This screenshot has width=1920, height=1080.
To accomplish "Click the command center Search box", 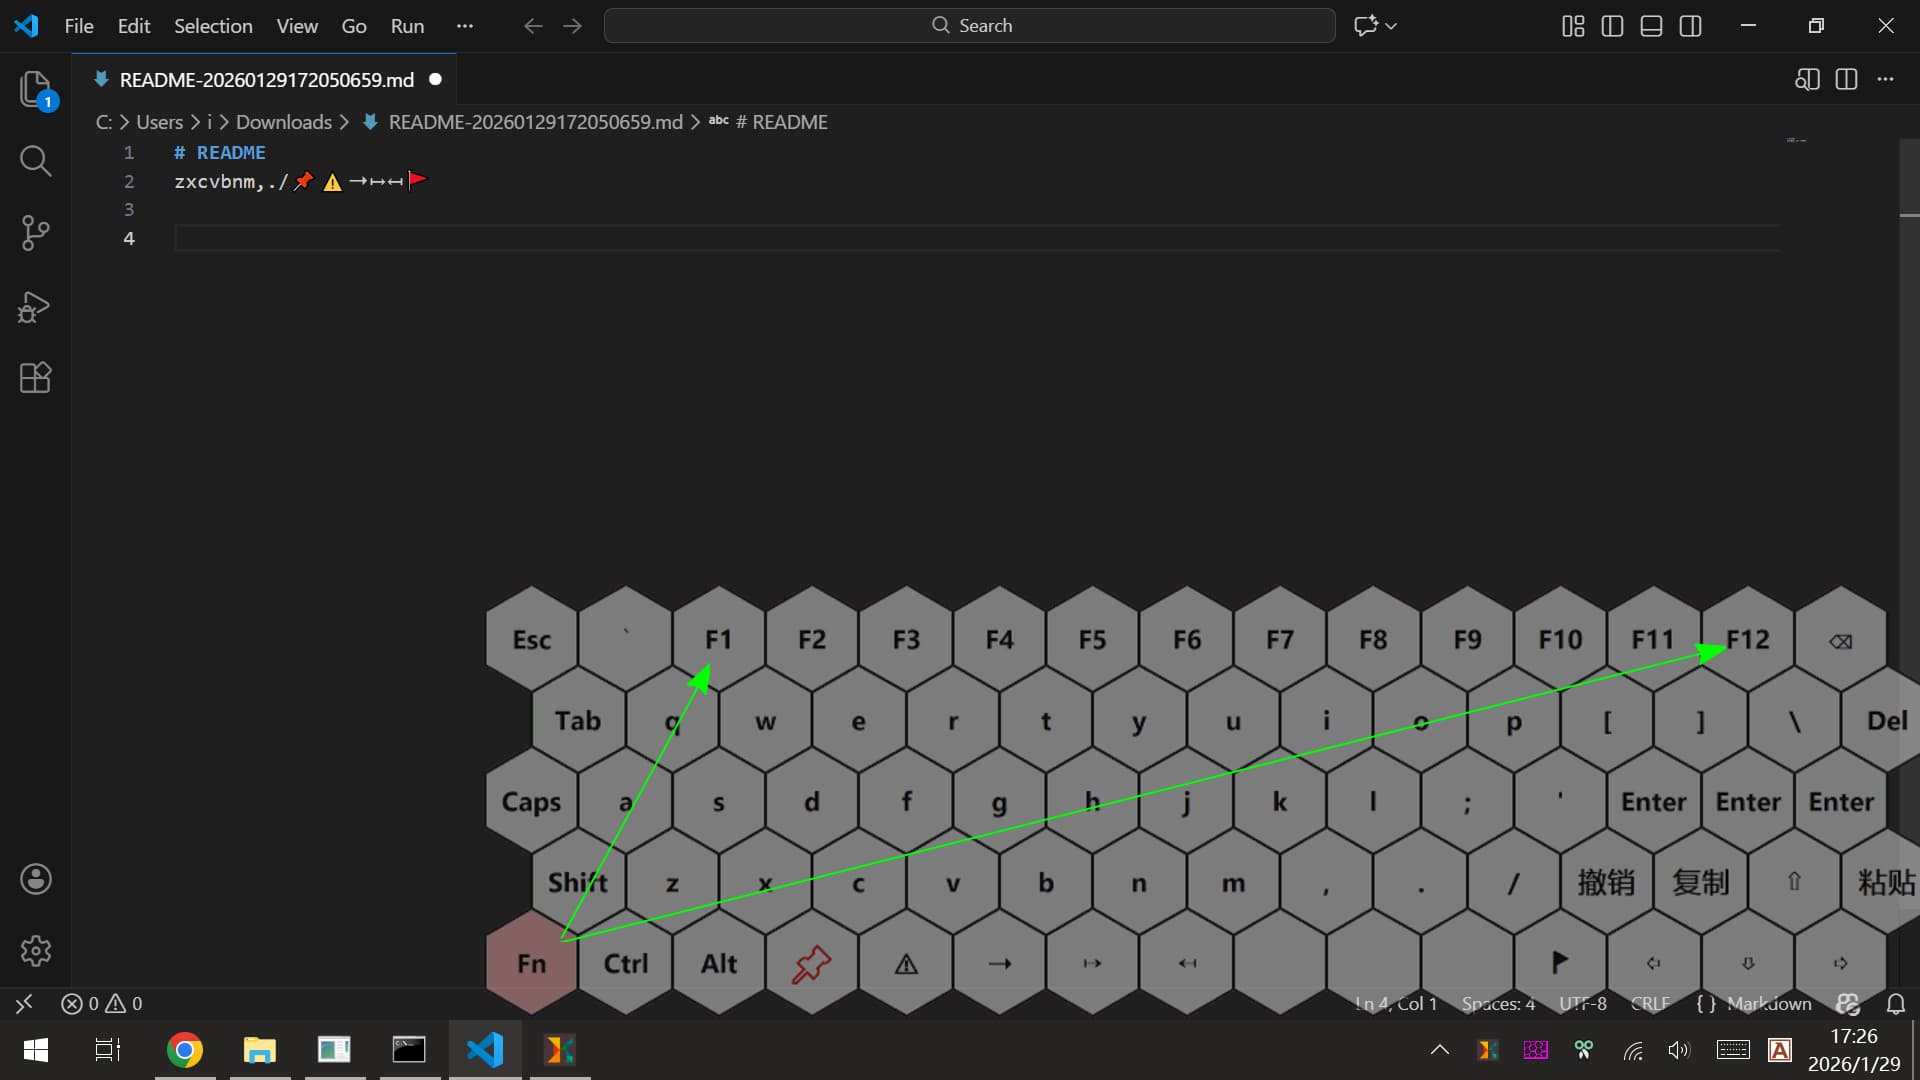I will [969, 26].
